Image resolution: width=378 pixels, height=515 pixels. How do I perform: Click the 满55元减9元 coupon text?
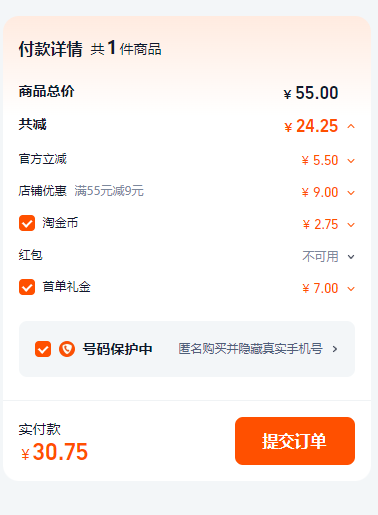pyautogui.click(x=109, y=191)
